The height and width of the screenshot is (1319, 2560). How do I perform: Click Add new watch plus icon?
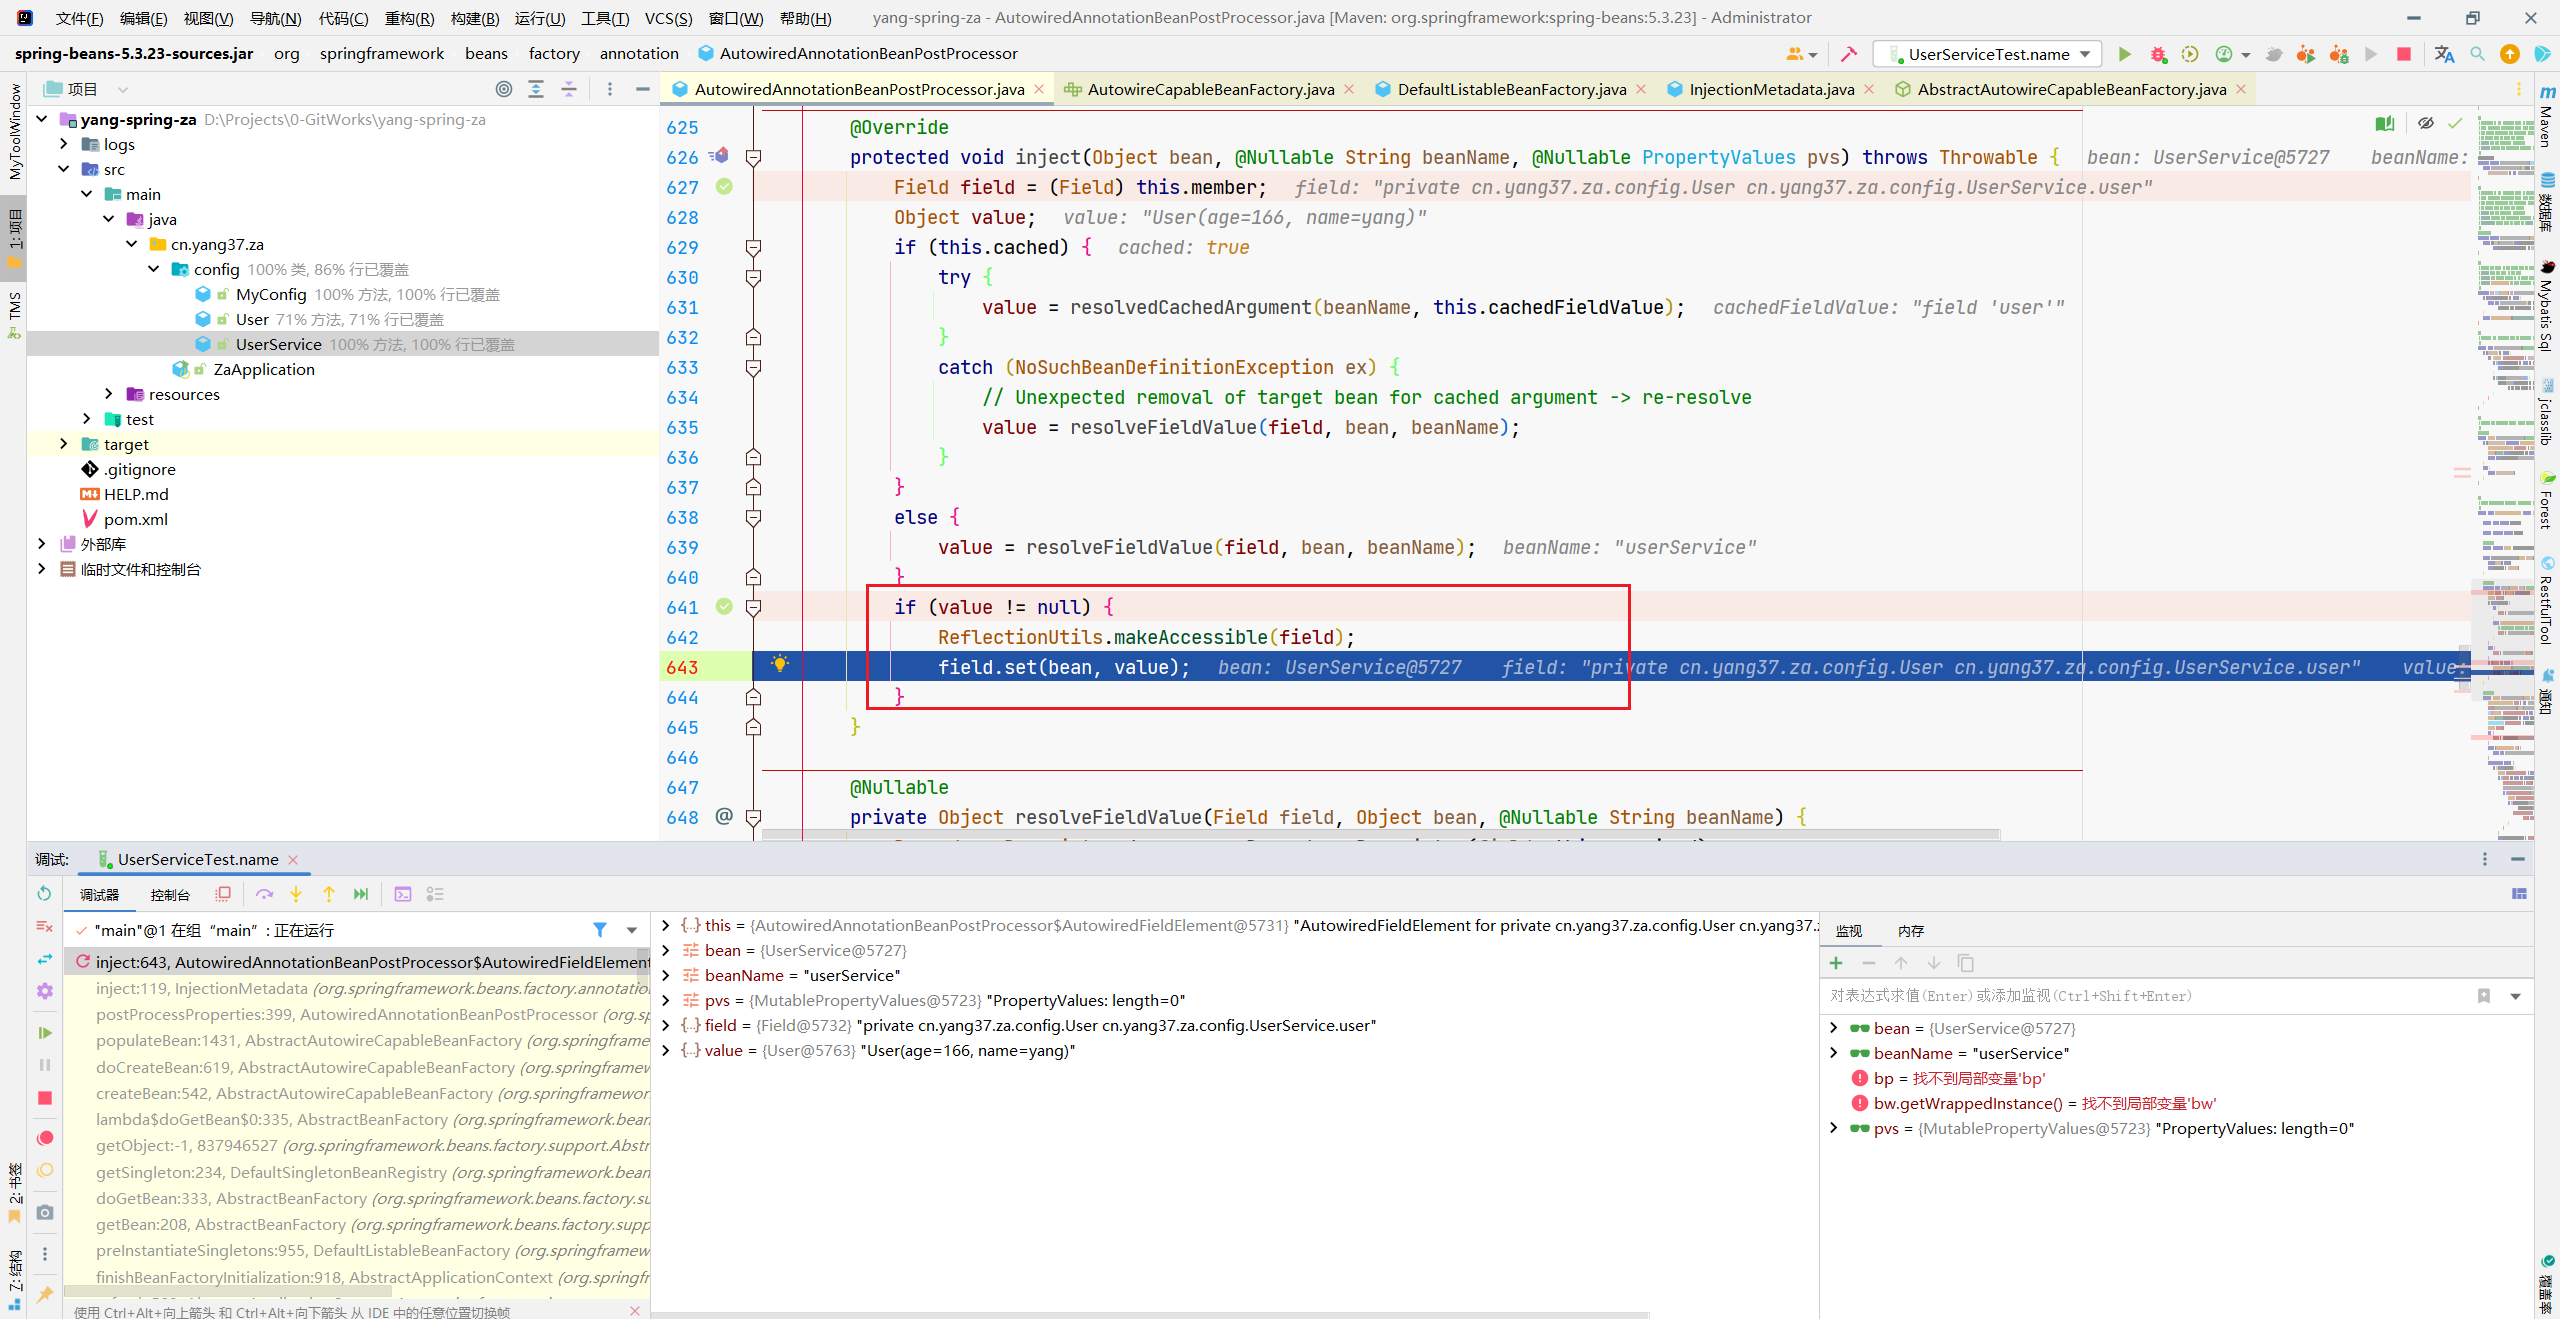coord(1836,963)
